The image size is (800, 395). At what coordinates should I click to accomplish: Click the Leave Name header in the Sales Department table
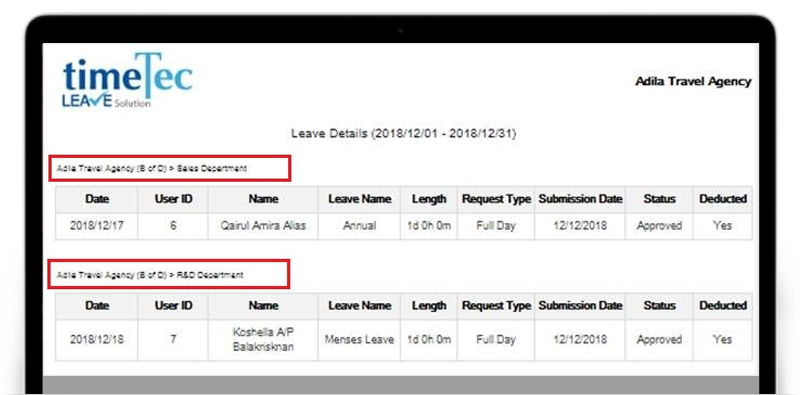[x=360, y=199]
